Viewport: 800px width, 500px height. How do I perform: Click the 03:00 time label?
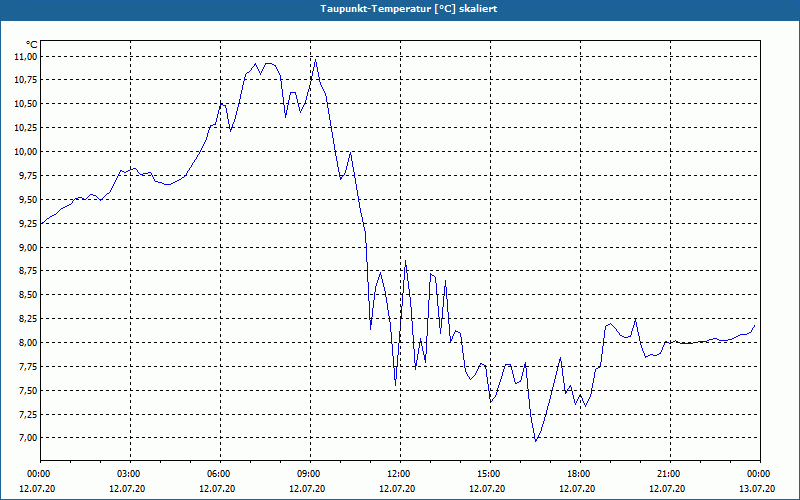pyautogui.click(x=131, y=474)
